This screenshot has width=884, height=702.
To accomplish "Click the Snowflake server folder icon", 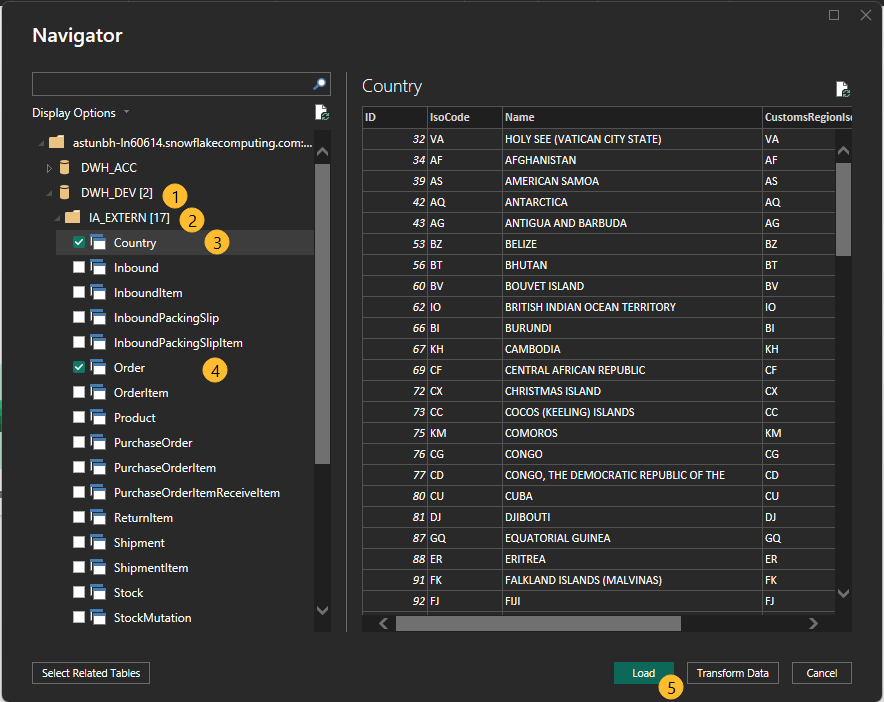I will (x=57, y=142).
